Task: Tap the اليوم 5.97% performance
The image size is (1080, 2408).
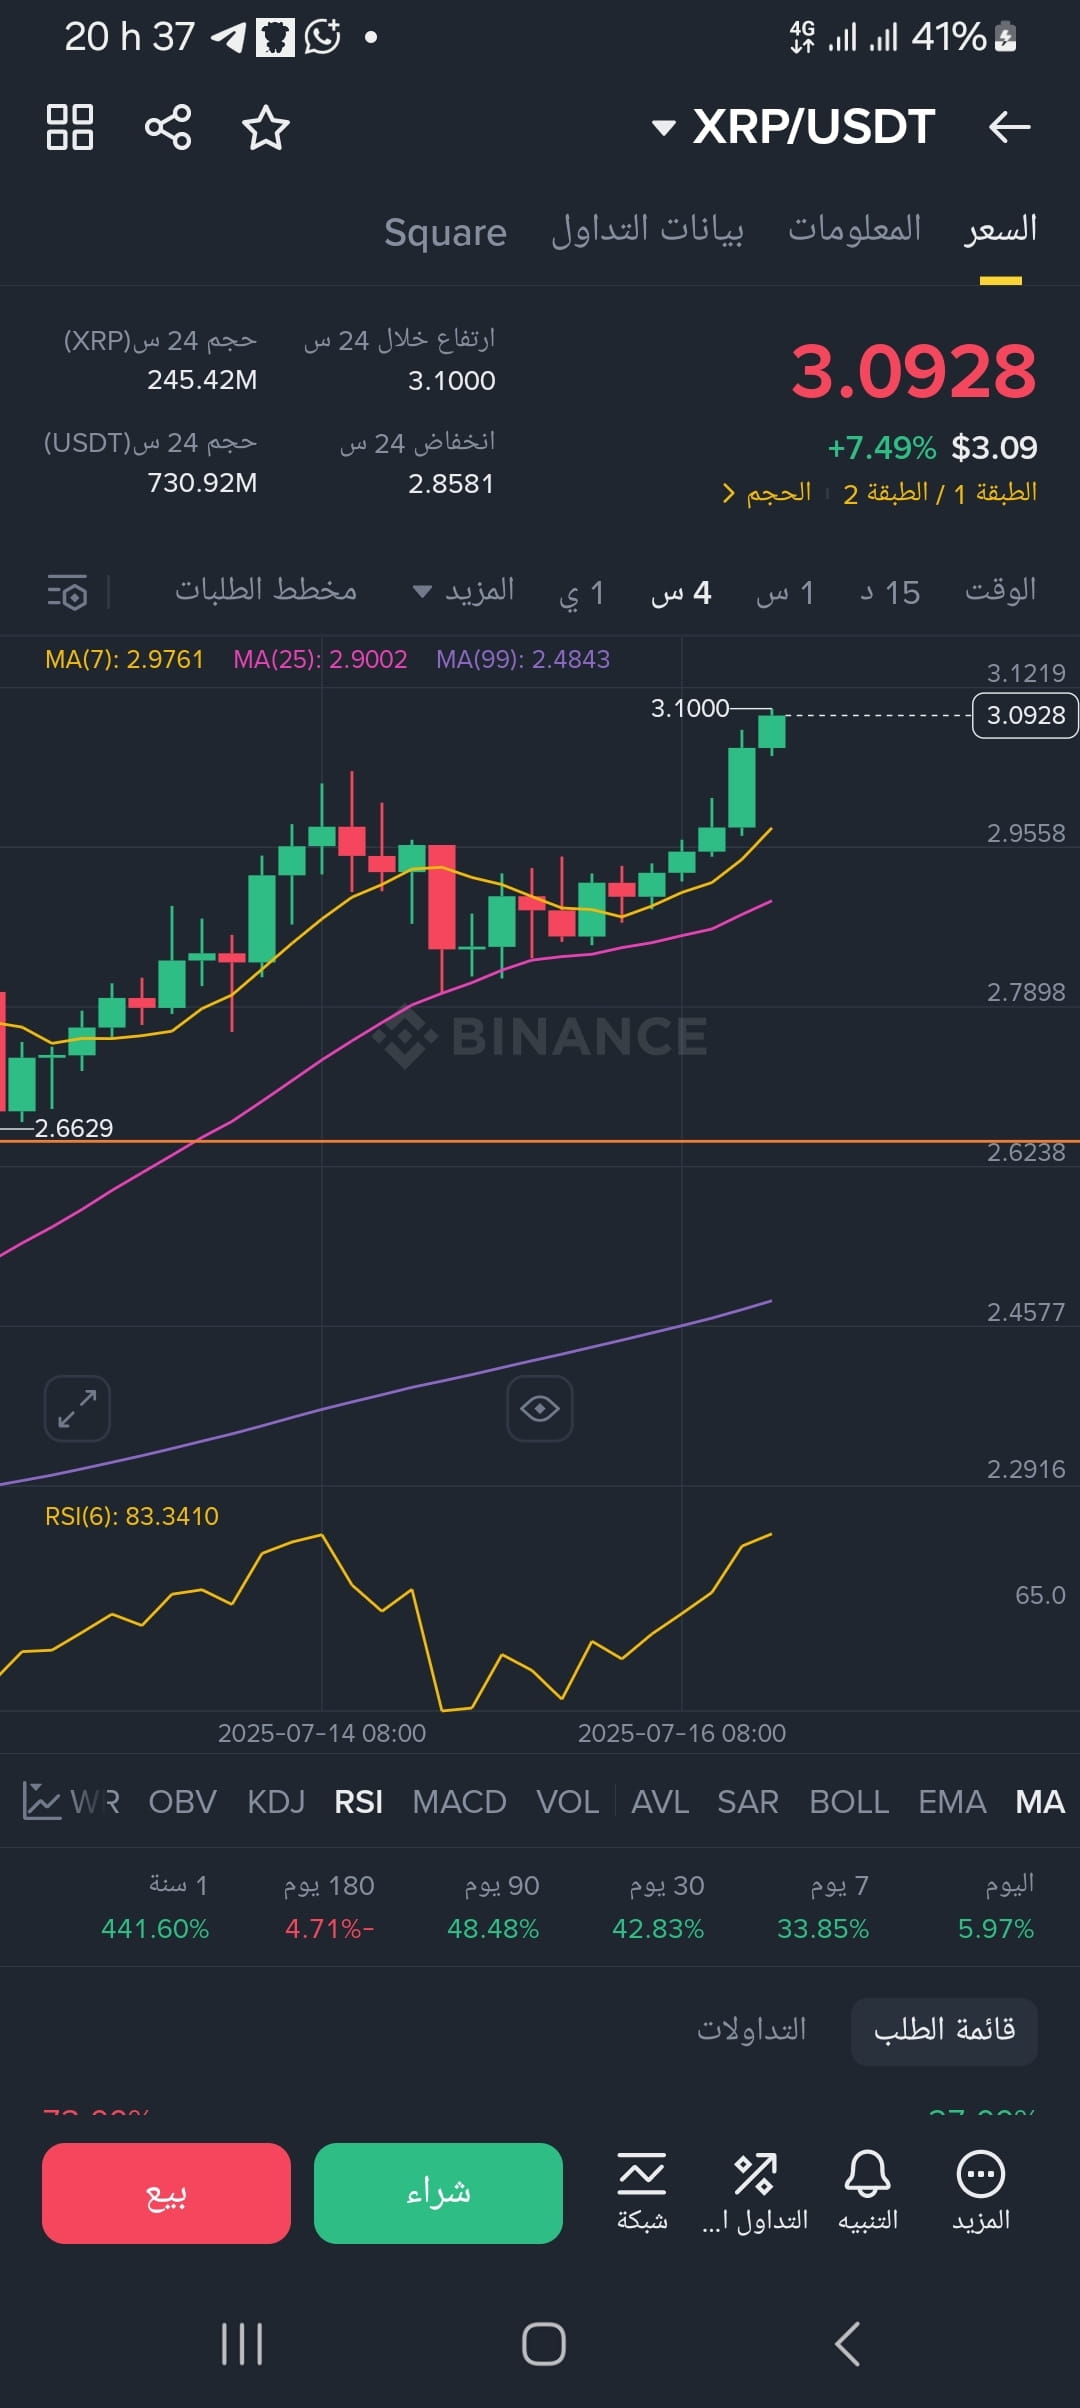Action: coord(996,1907)
